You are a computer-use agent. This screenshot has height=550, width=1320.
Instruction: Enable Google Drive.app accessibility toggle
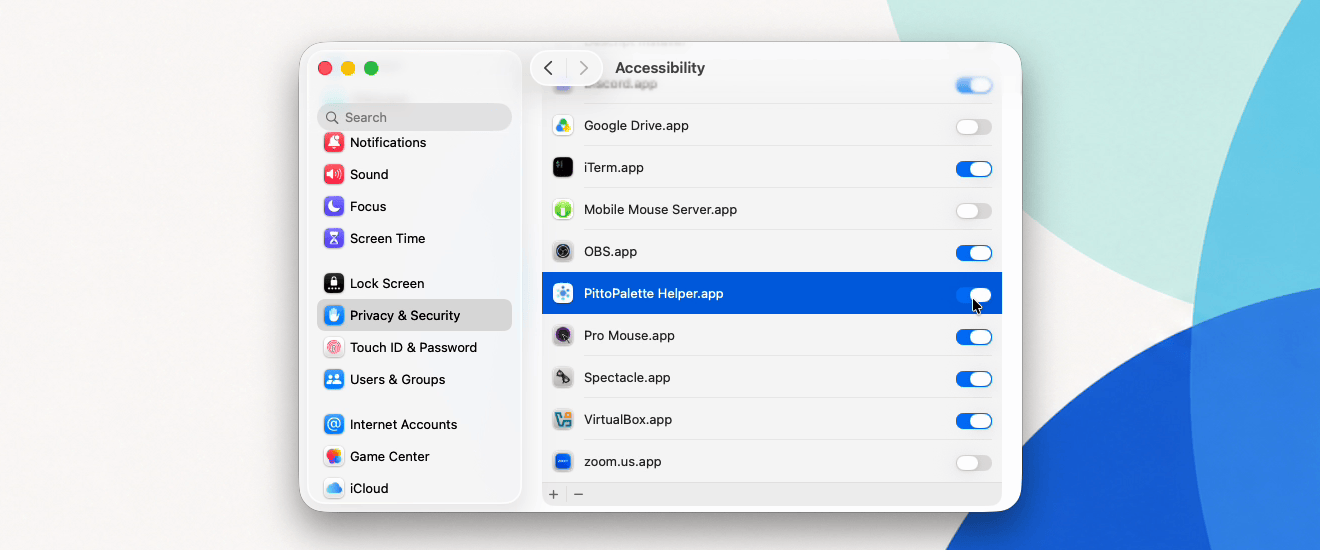click(974, 127)
